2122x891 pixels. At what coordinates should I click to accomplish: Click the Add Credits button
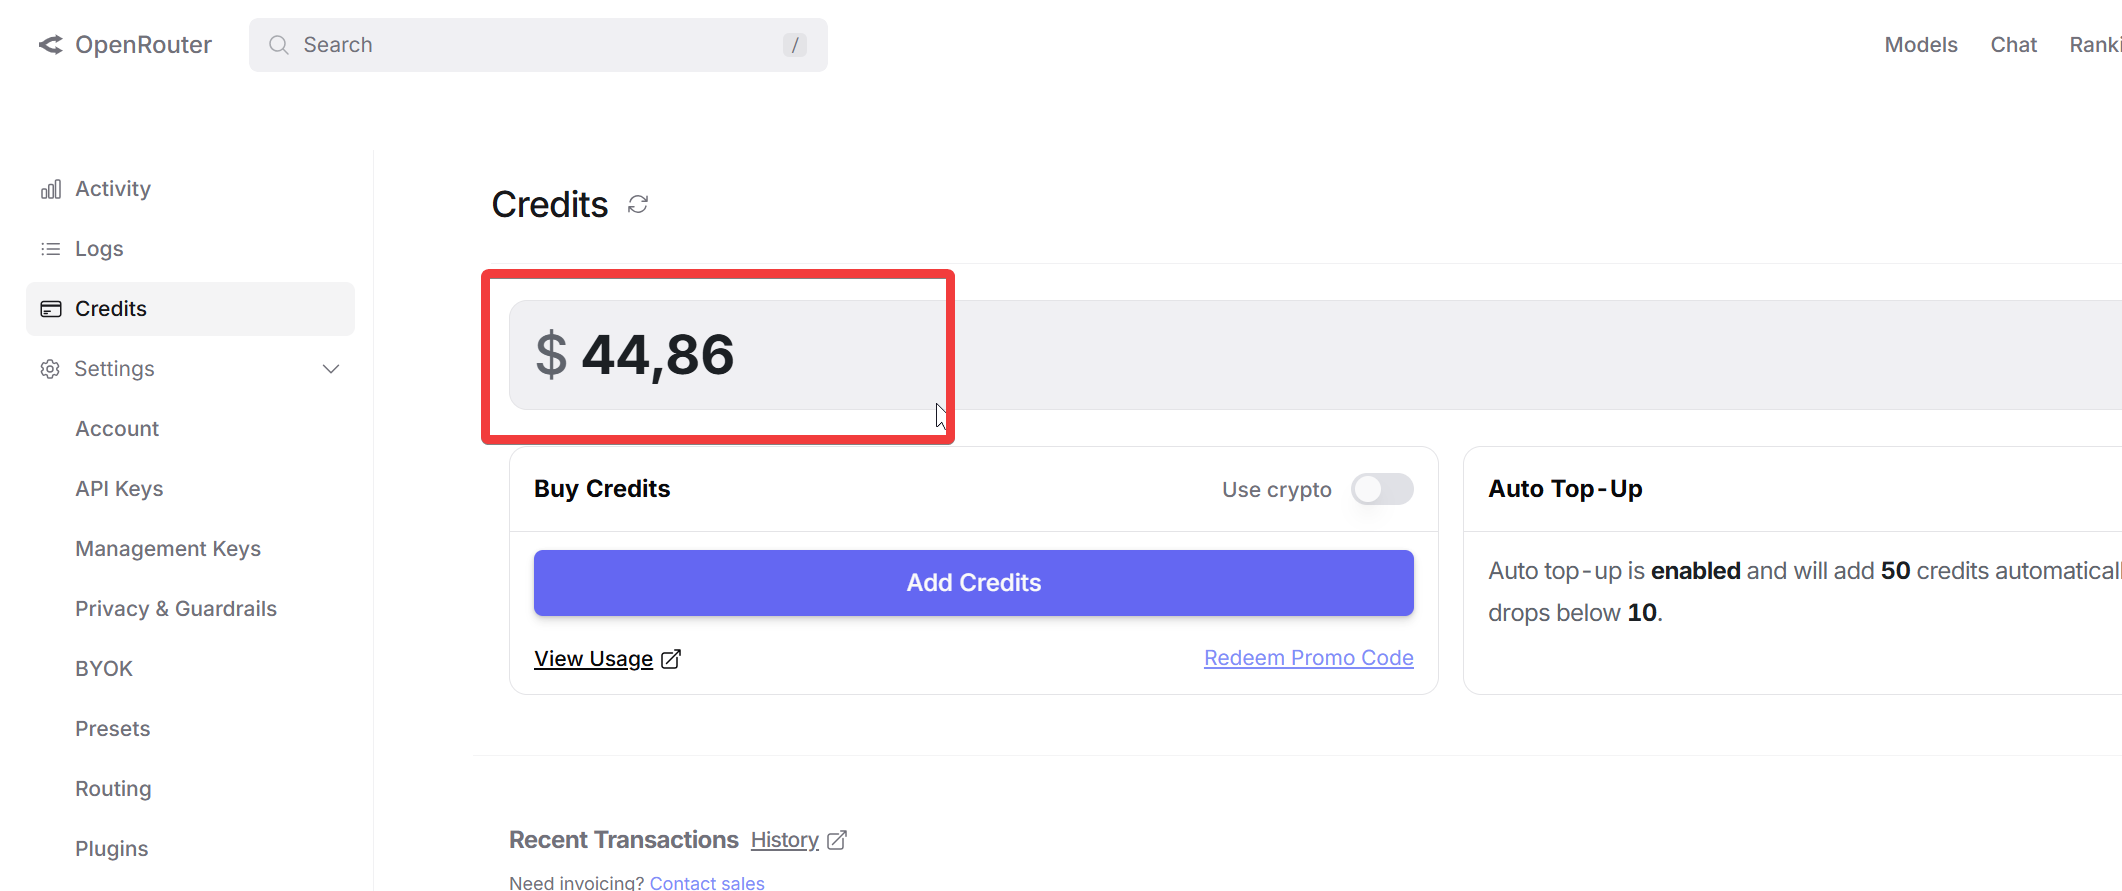coord(974,583)
